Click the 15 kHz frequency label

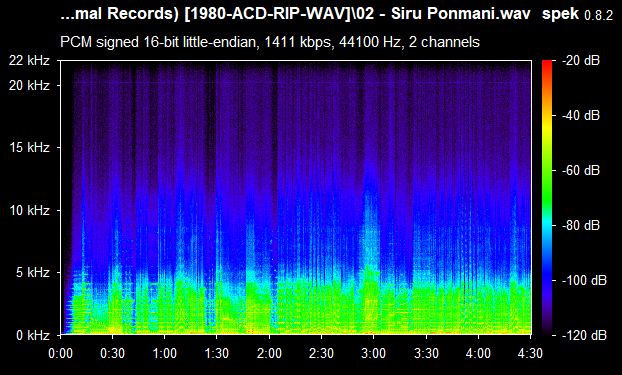click(29, 148)
